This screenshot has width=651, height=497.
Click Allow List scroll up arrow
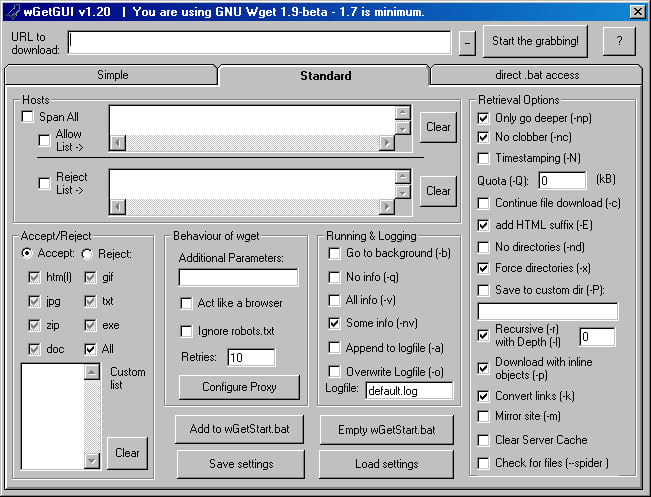(402, 113)
